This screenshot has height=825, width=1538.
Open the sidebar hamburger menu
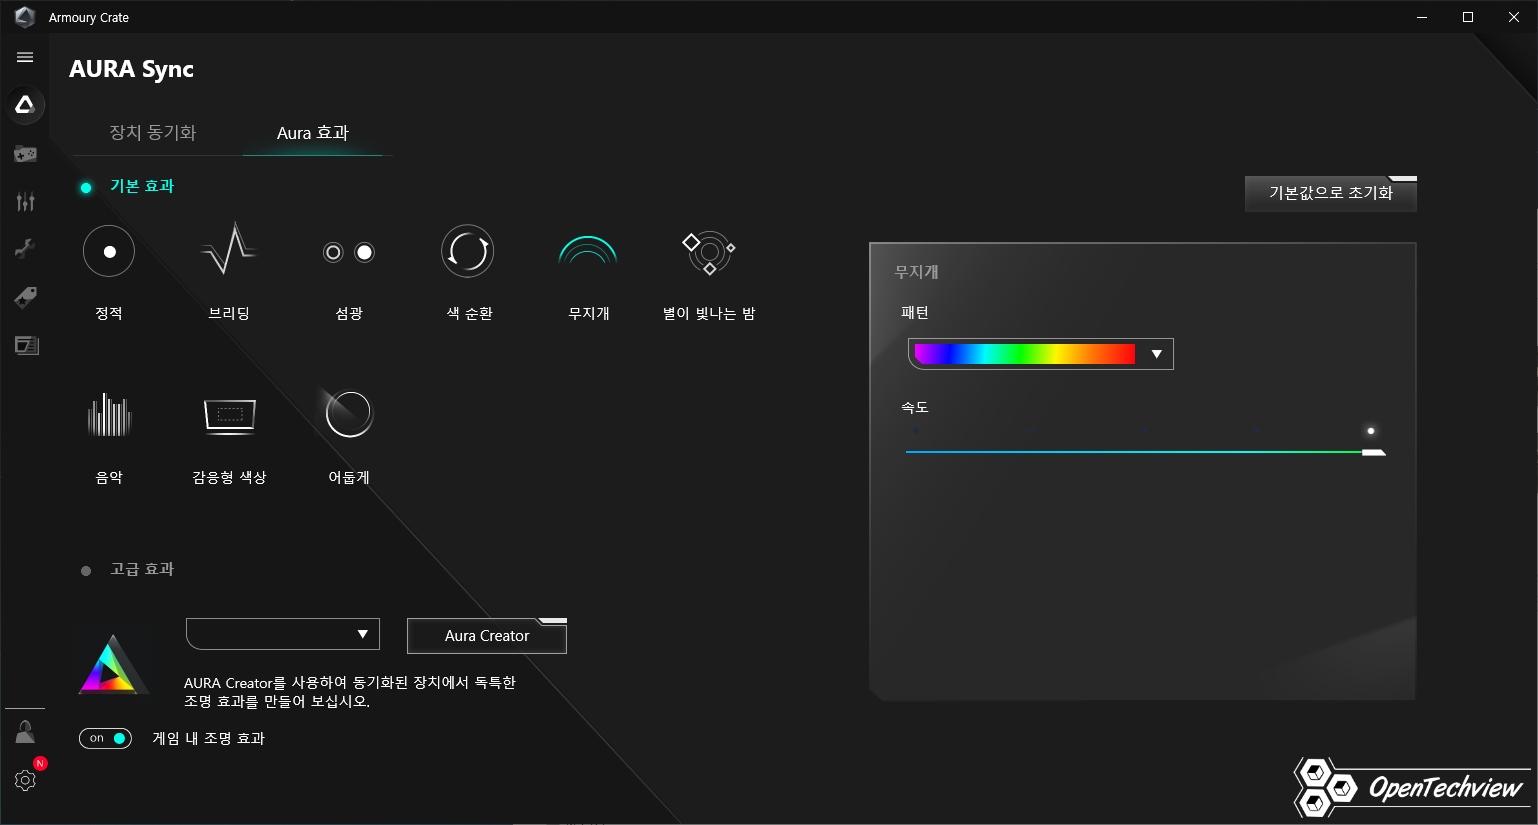[x=25, y=57]
